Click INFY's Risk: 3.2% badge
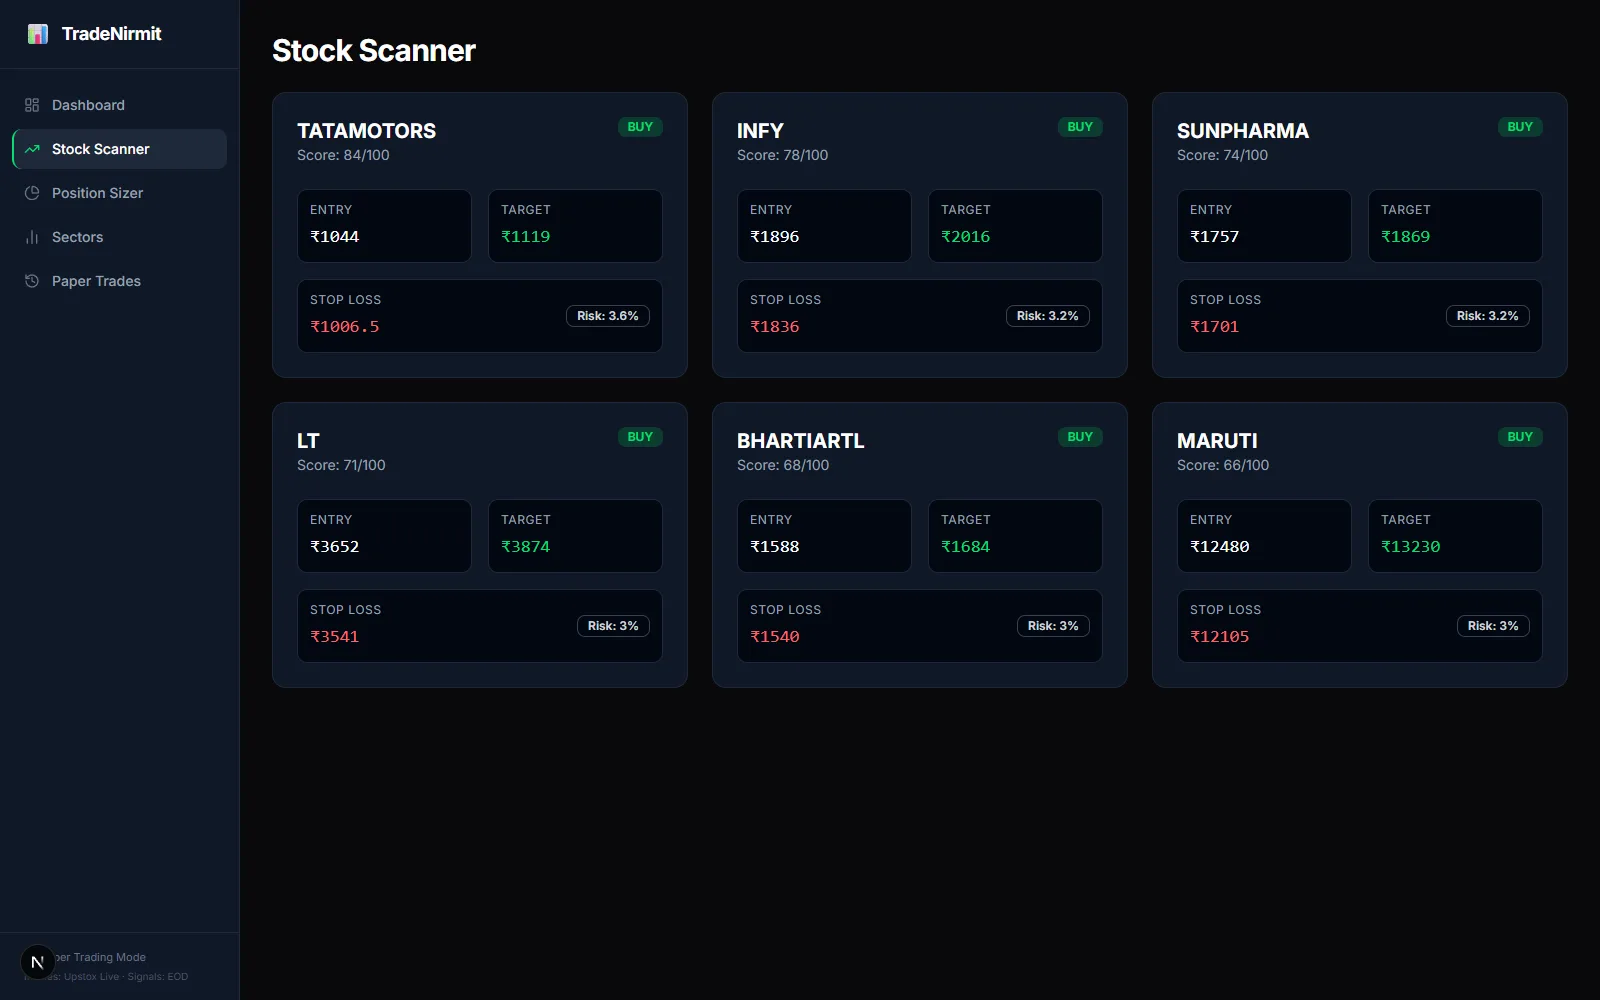The image size is (1600, 1000). click(x=1047, y=316)
